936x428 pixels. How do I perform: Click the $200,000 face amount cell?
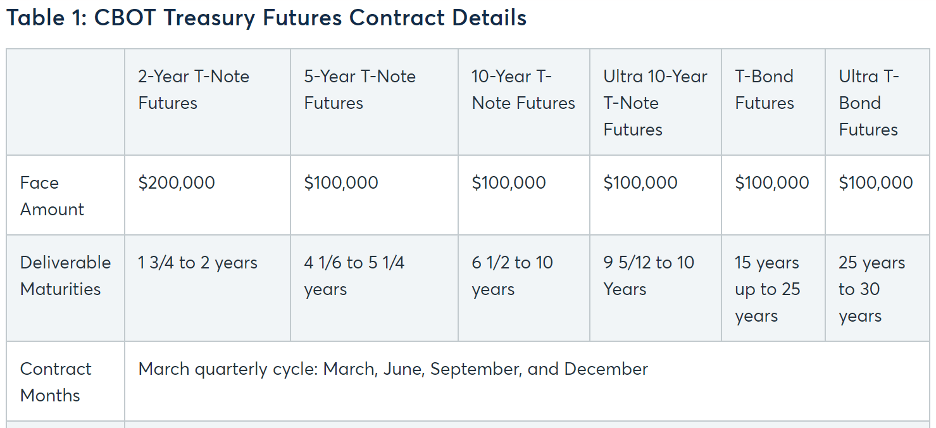point(208,195)
